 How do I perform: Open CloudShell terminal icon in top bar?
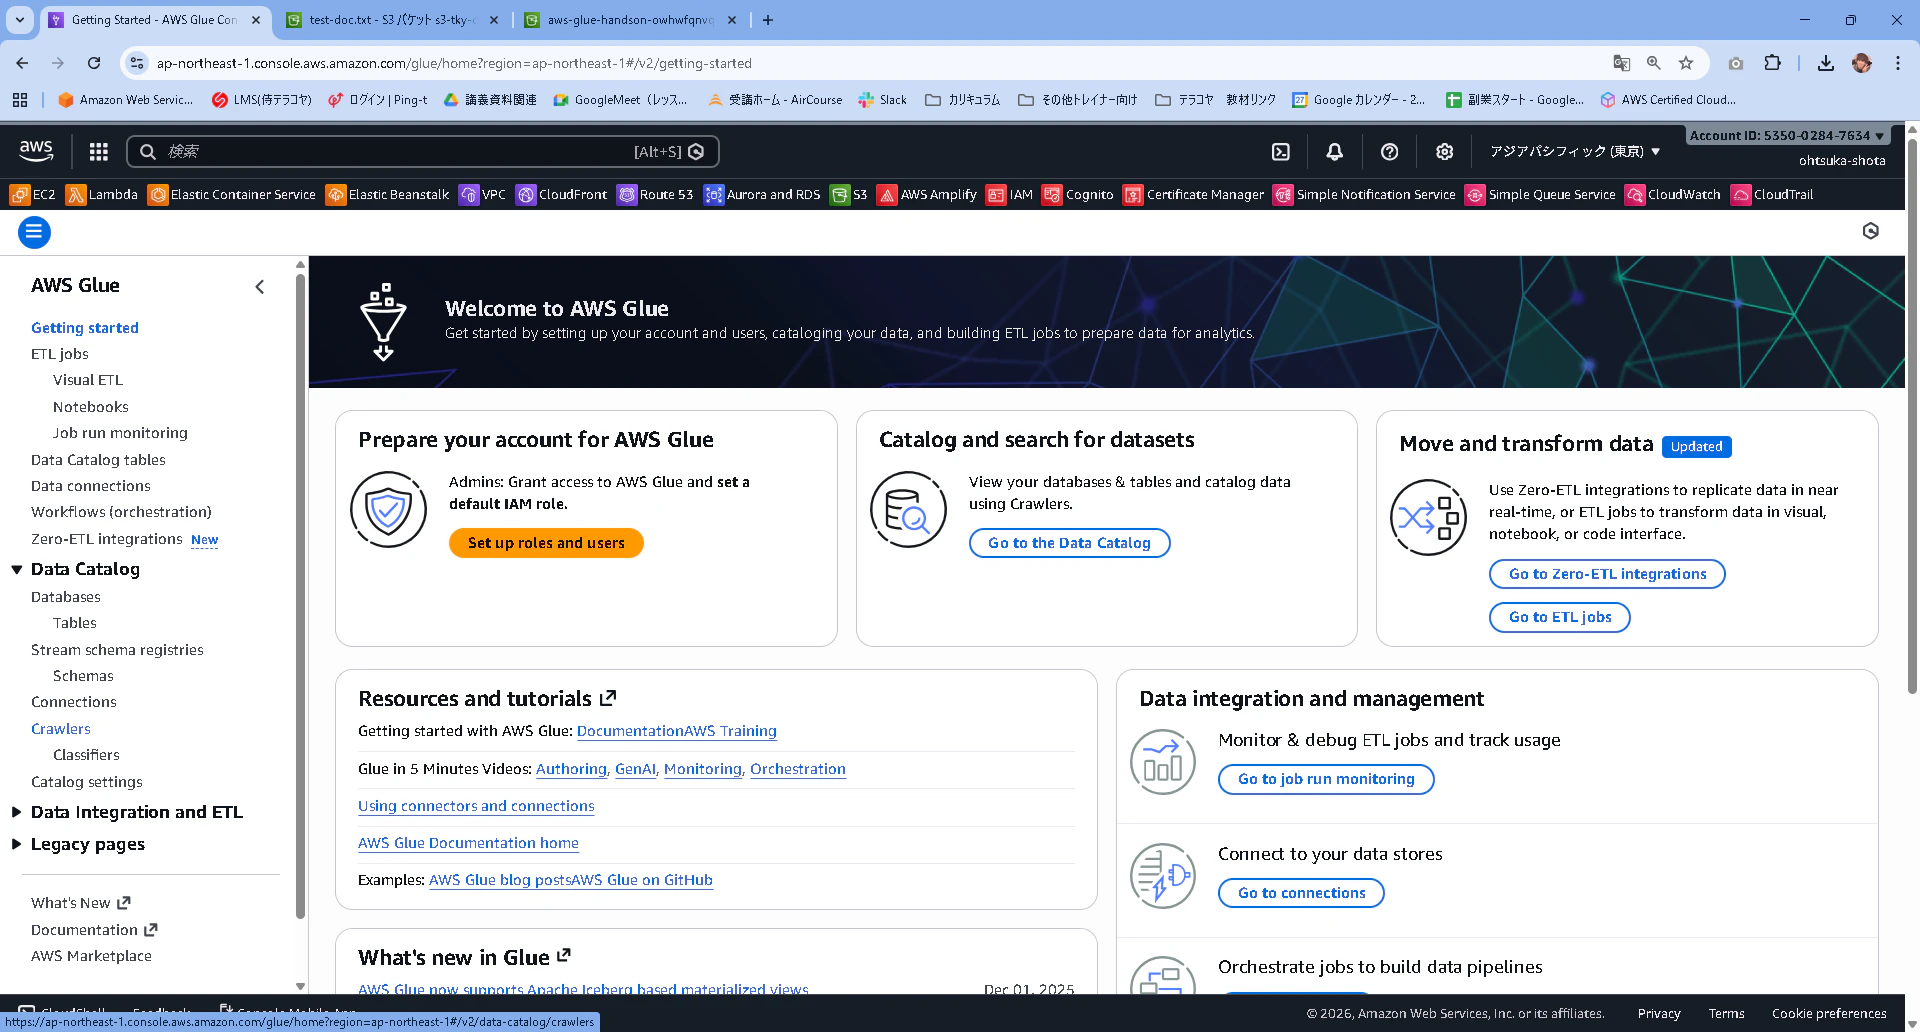[x=1280, y=151]
